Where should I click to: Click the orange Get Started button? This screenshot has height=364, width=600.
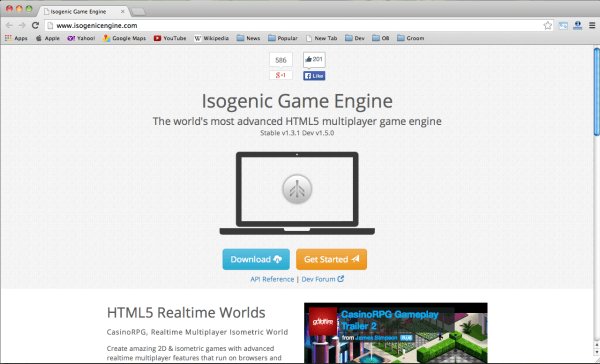(x=331, y=260)
